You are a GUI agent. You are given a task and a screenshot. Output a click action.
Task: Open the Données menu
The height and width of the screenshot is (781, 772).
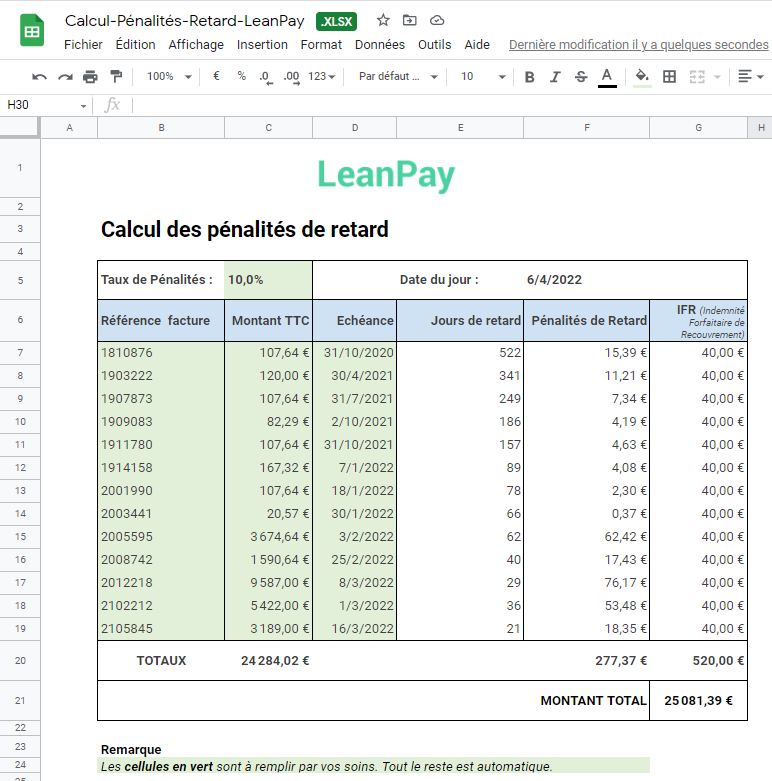click(380, 44)
